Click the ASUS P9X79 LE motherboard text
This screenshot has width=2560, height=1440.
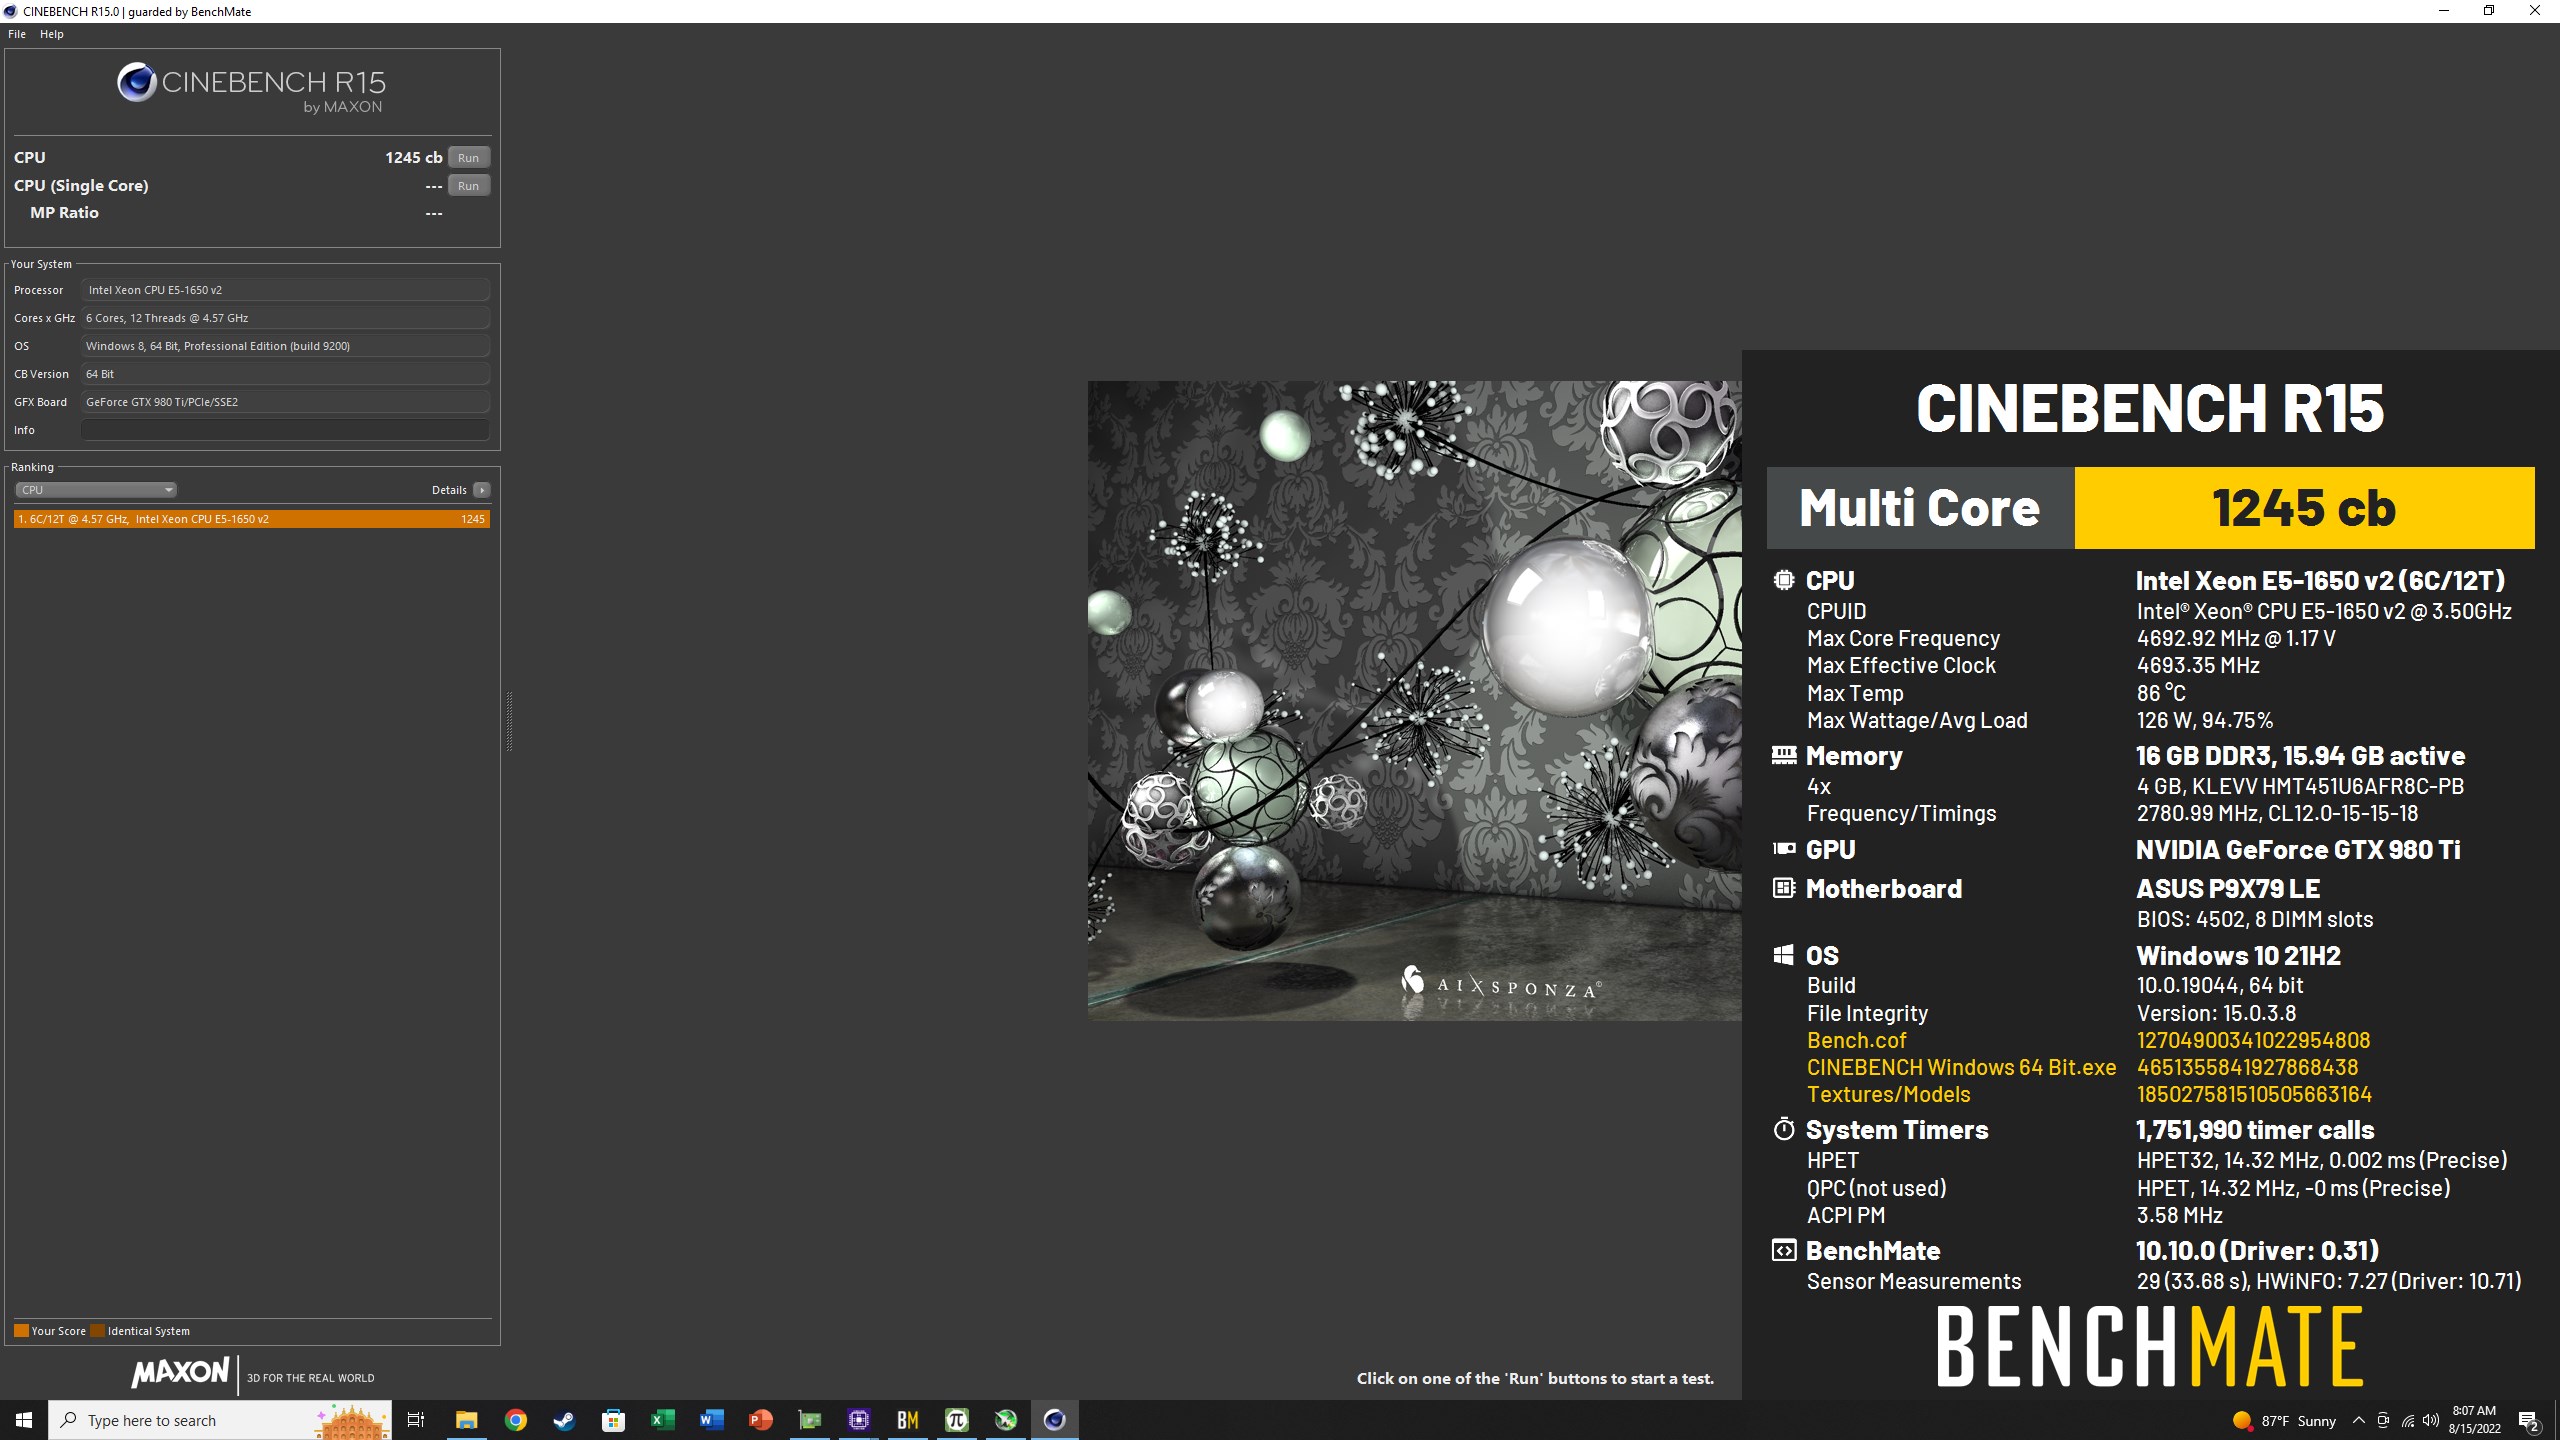2228,888
